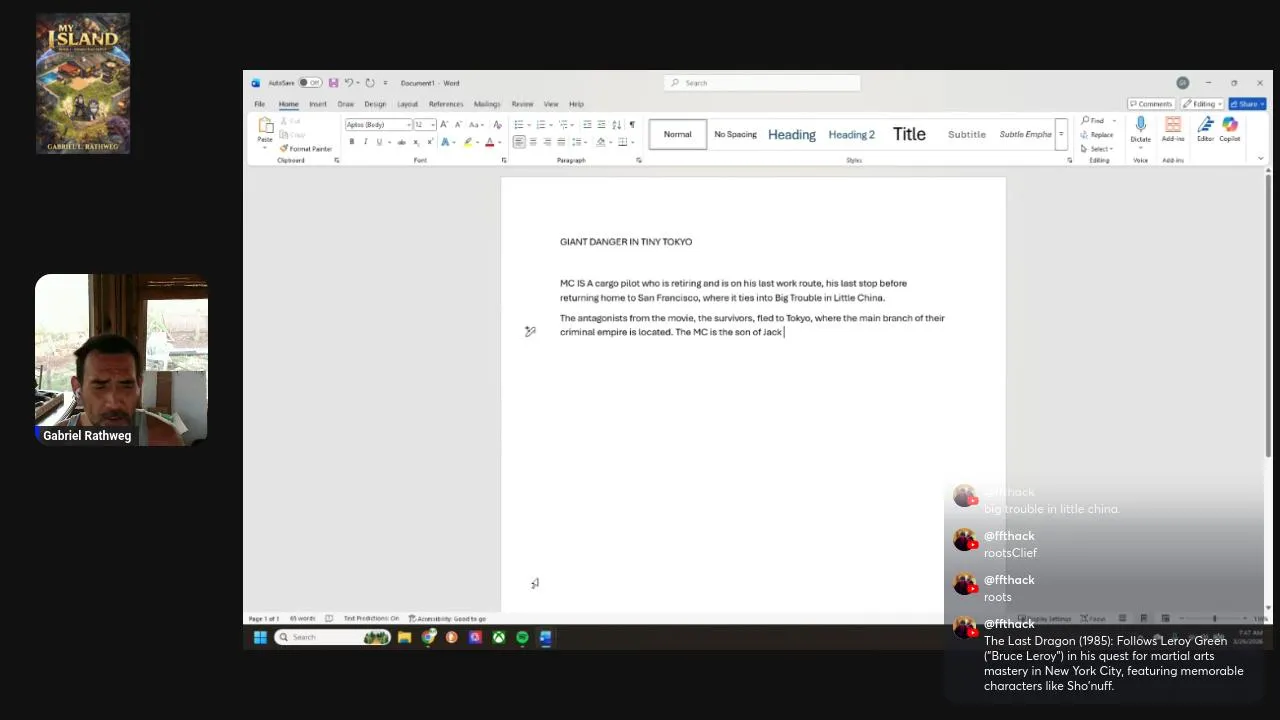Toggle the AutoSave switch
The width and height of the screenshot is (1280, 720).
click(x=310, y=83)
